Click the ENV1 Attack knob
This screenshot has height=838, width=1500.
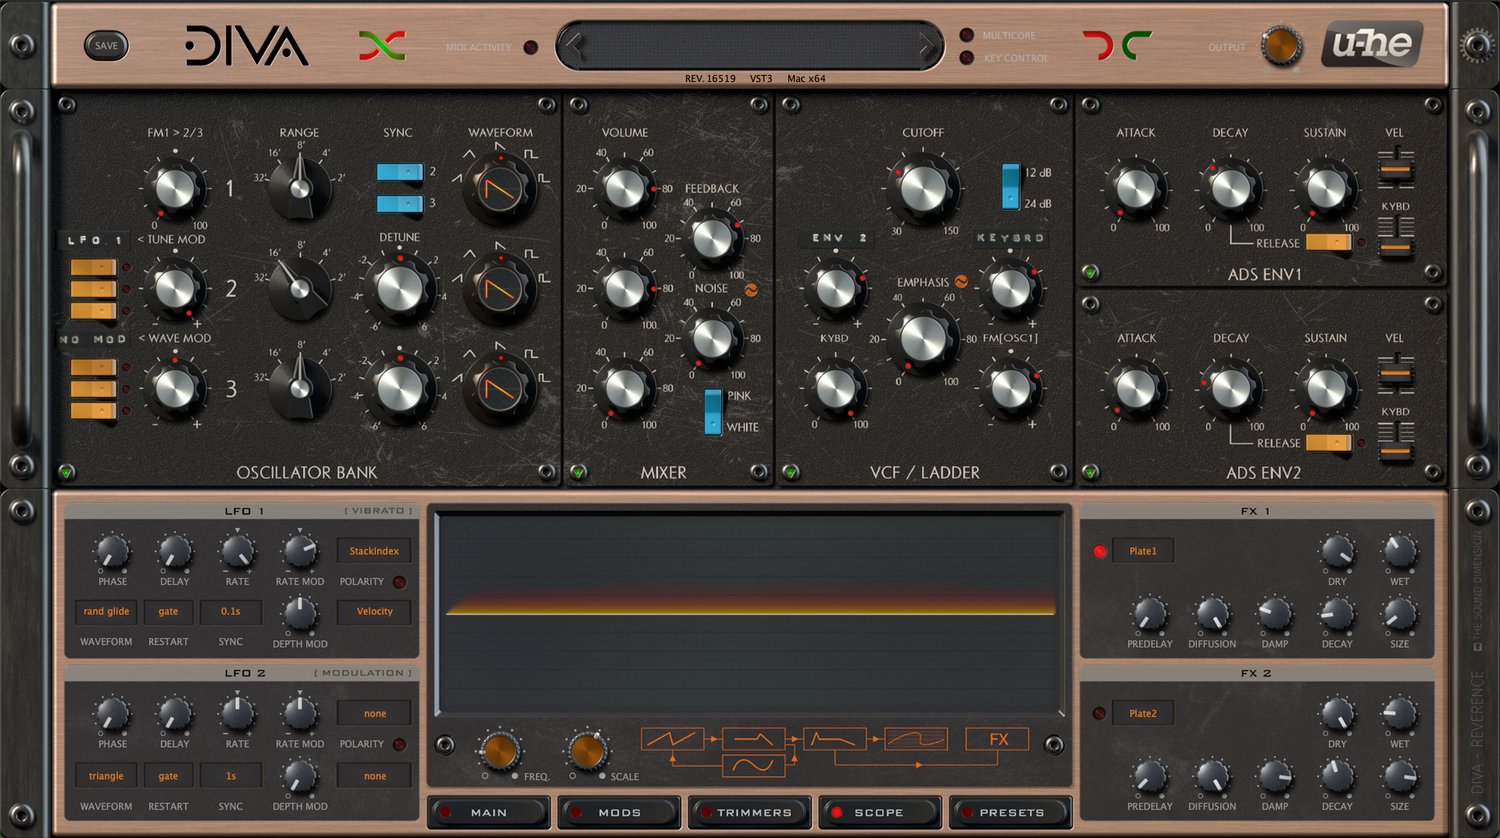pyautogui.click(x=1136, y=188)
